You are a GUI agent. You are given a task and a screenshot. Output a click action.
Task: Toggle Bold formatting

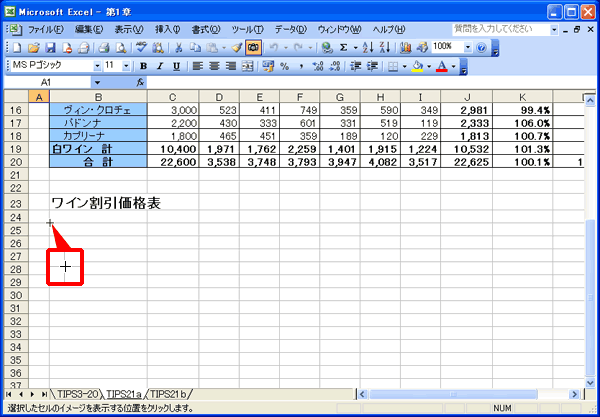tap(143, 67)
